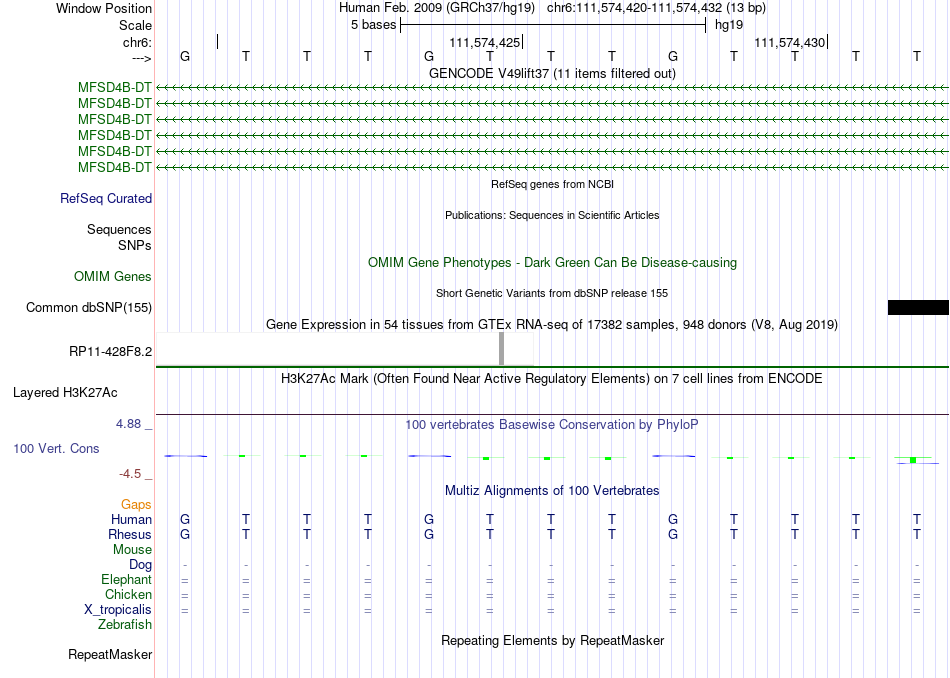This screenshot has width=950, height=678.
Task: Click the RepeatMasker track label
Action: click(110, 655)
